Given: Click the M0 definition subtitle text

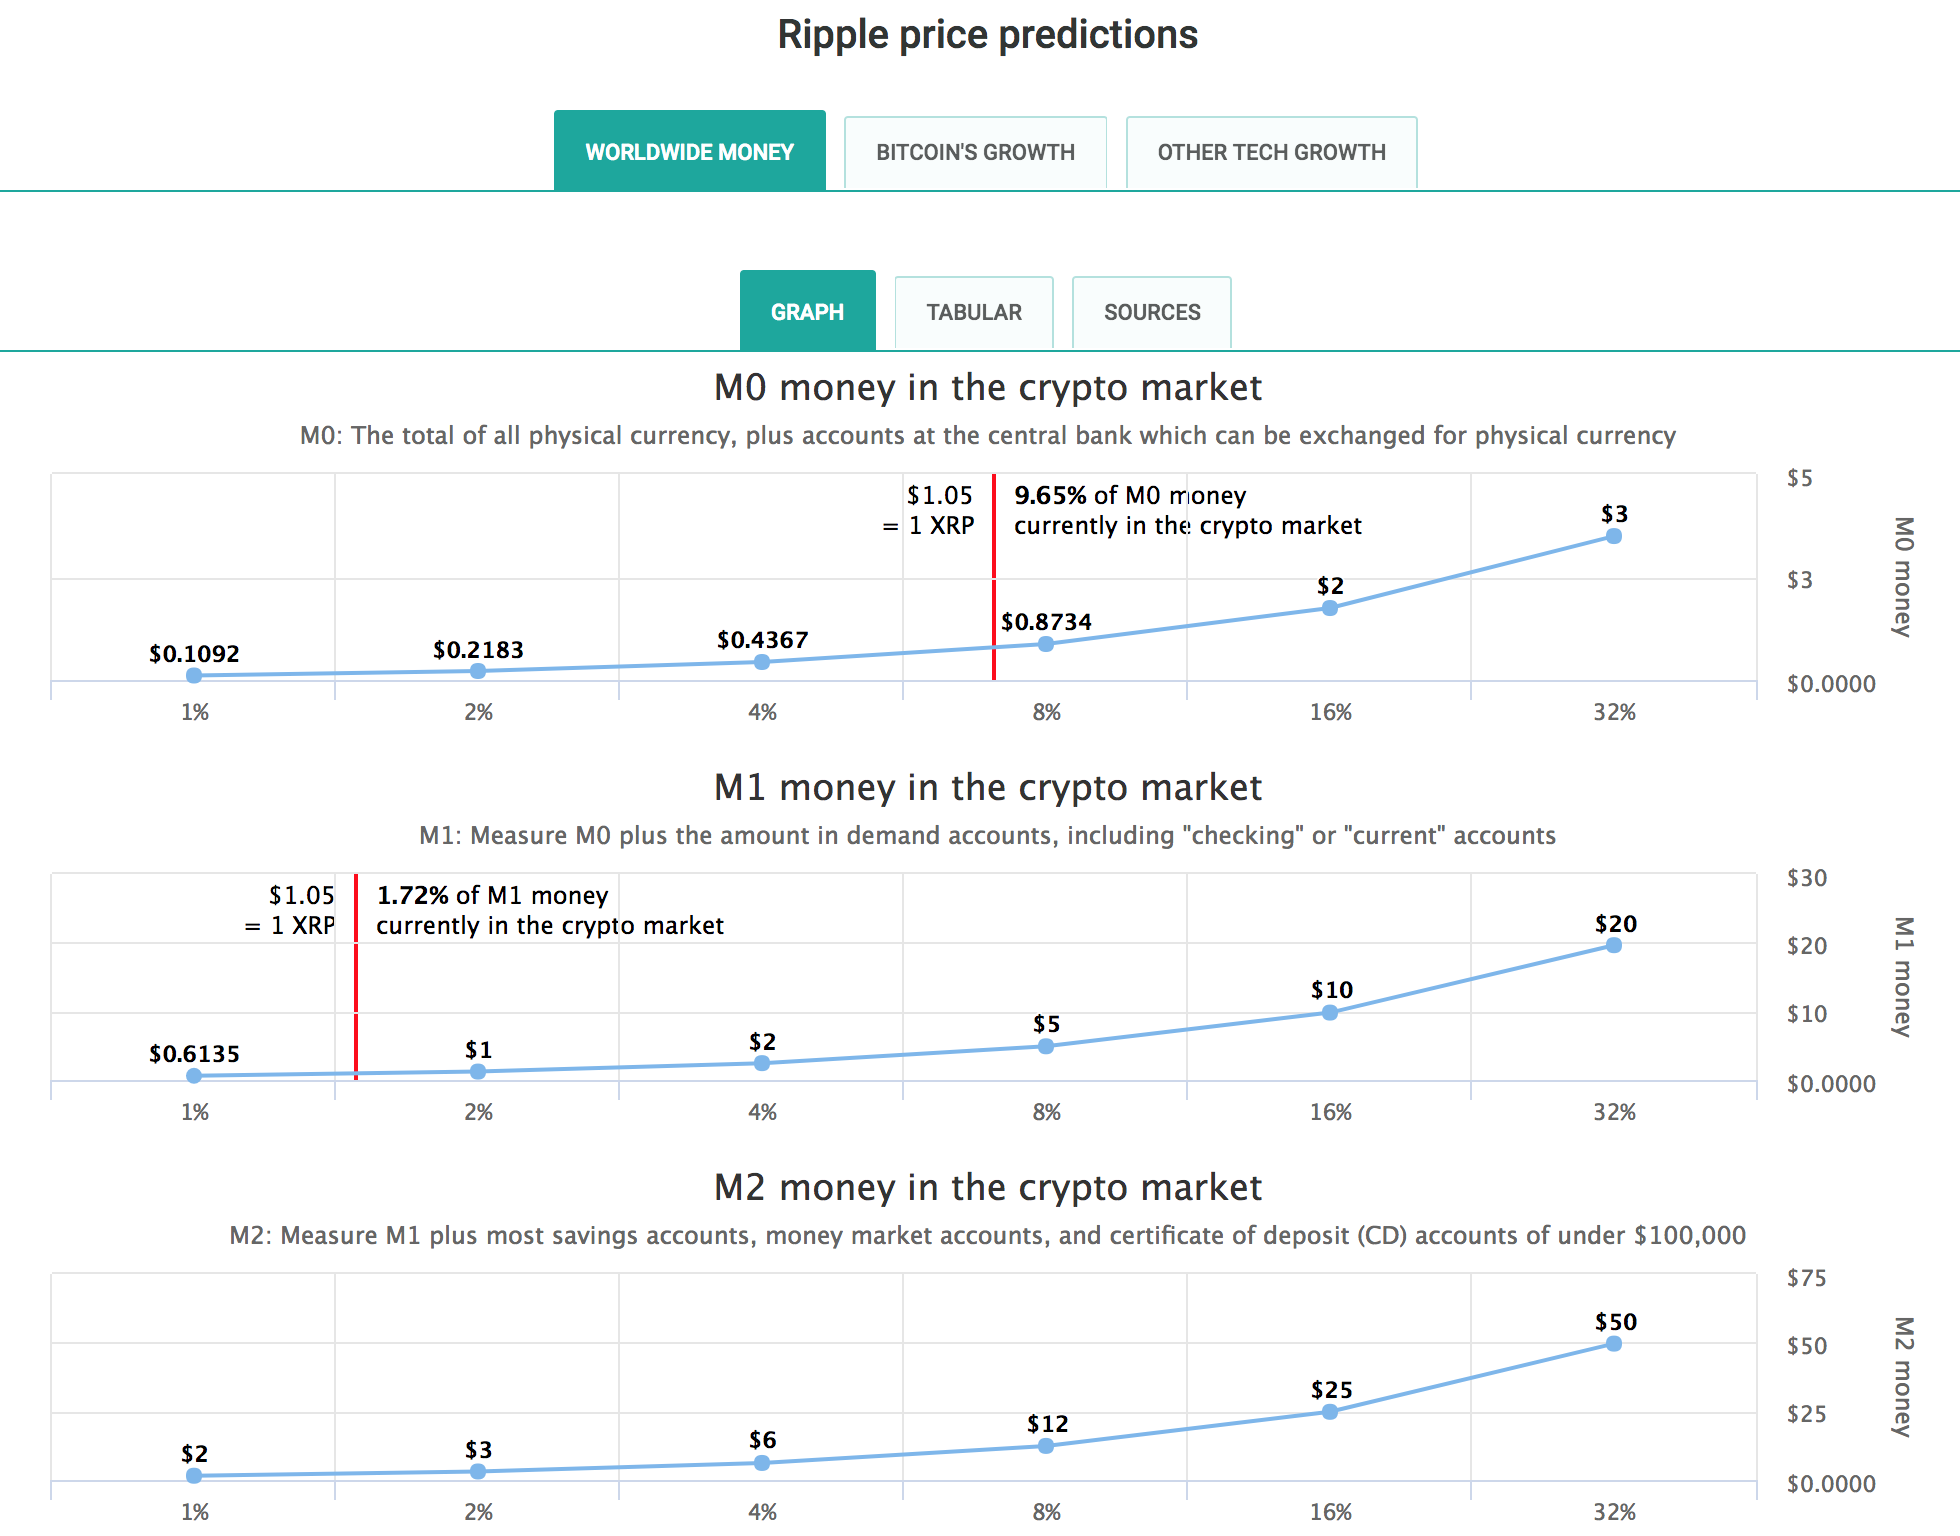Looking at the screenshot, I should (988, 436).
